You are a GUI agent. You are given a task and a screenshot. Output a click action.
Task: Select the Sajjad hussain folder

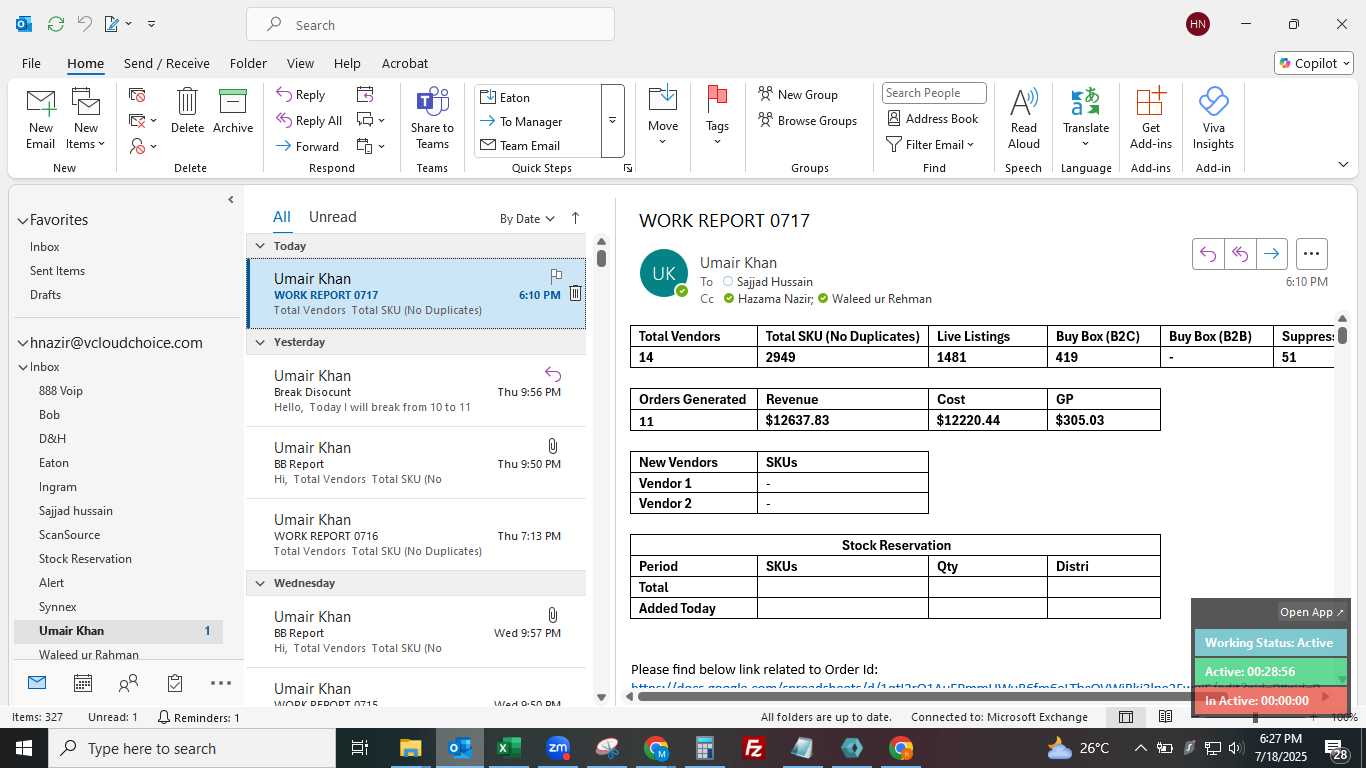75,511
